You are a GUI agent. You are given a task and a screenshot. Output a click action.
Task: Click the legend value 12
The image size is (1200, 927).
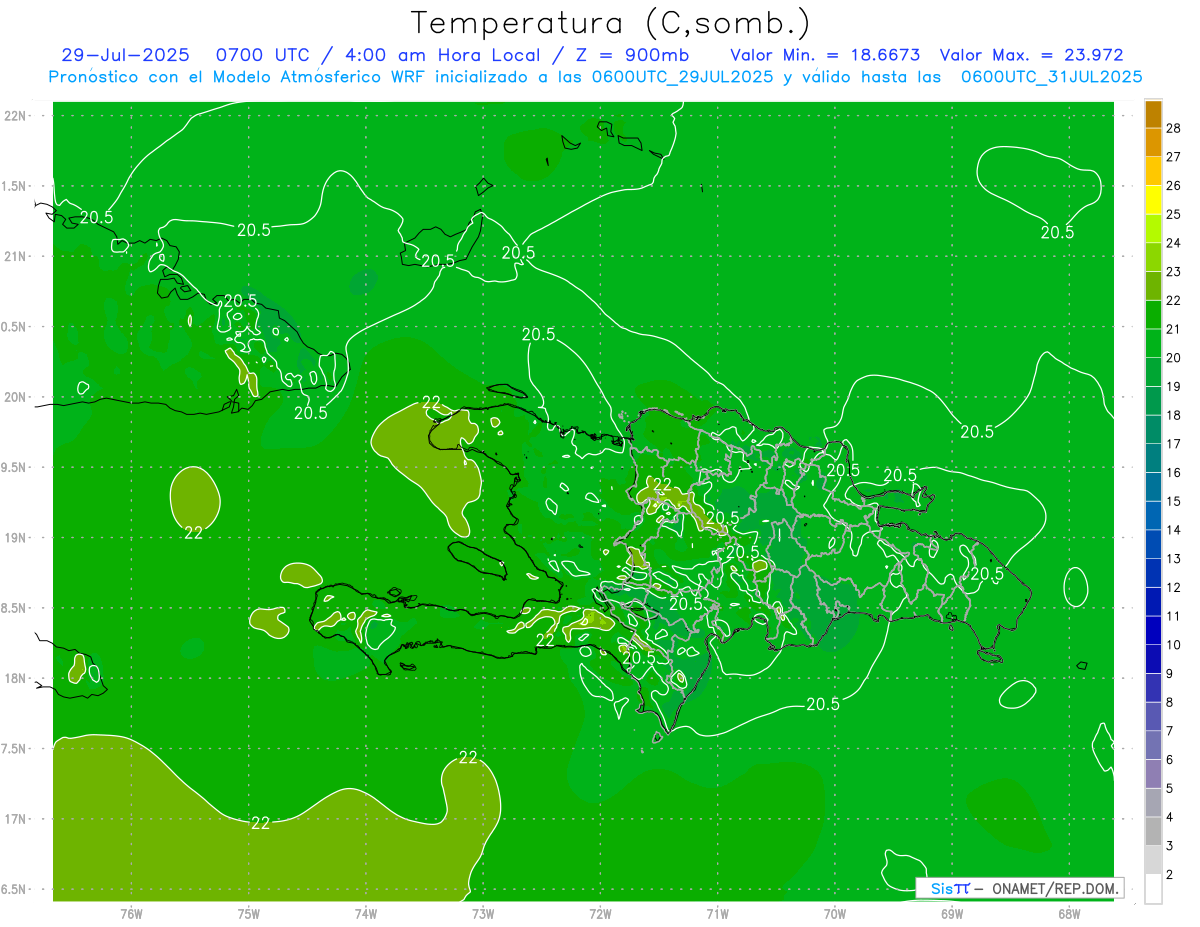click(x=1174, y=588)
